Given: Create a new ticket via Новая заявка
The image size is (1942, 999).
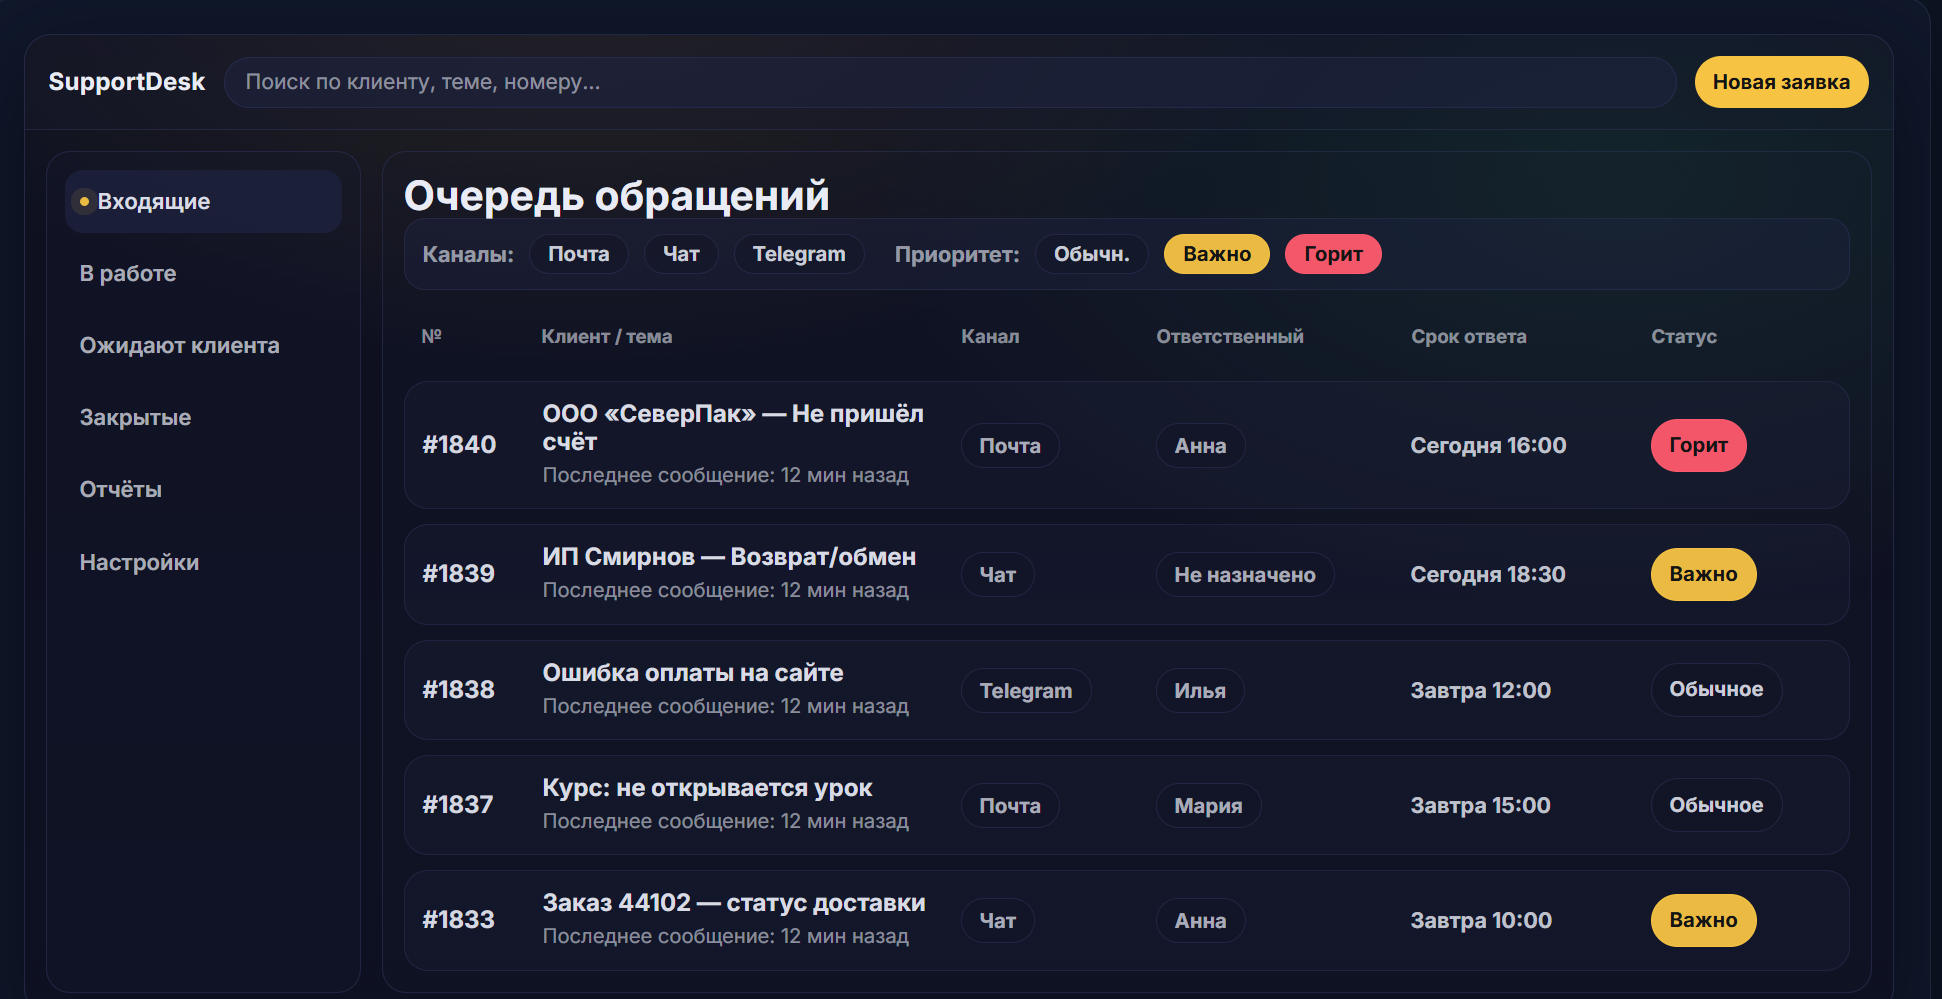Looking at the screenshot, I should coord(1781,82).
